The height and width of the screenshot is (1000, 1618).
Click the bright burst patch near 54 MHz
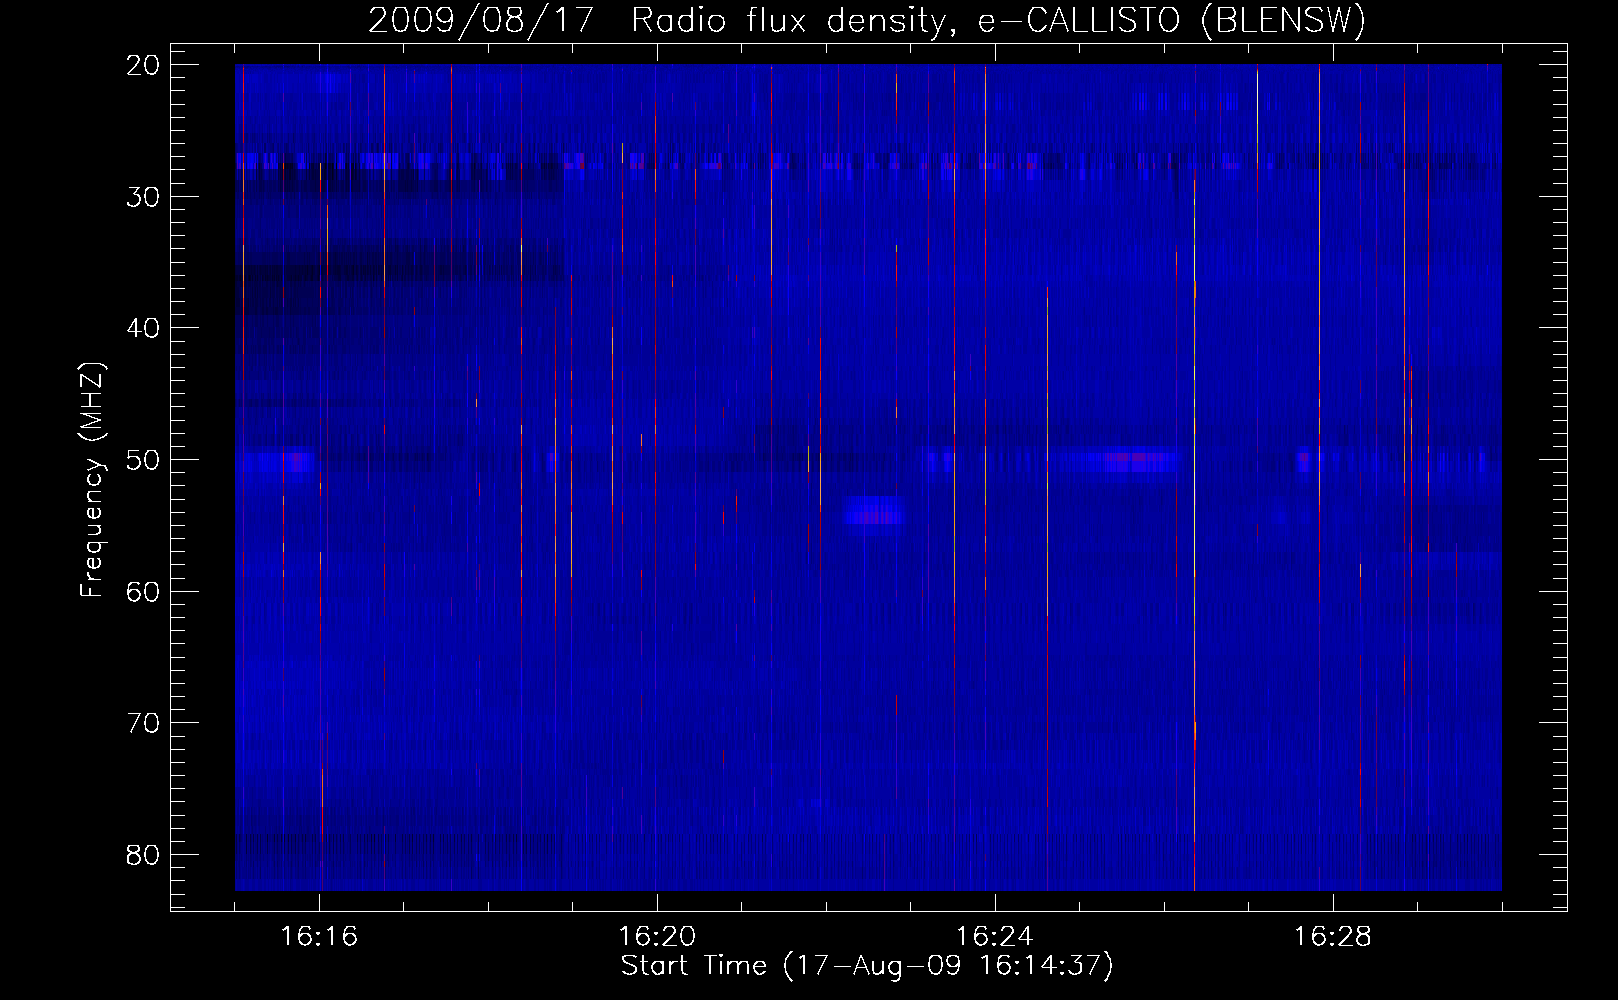click(873, 511)
